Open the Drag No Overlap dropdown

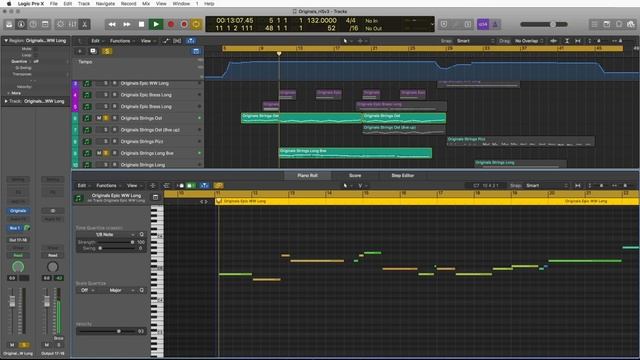tap(529, 41)
